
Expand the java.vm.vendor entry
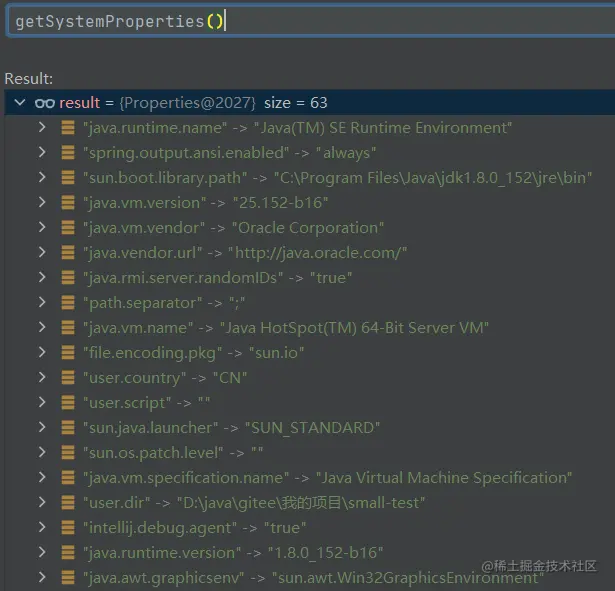pyautogui.click(x=42, y=227)
